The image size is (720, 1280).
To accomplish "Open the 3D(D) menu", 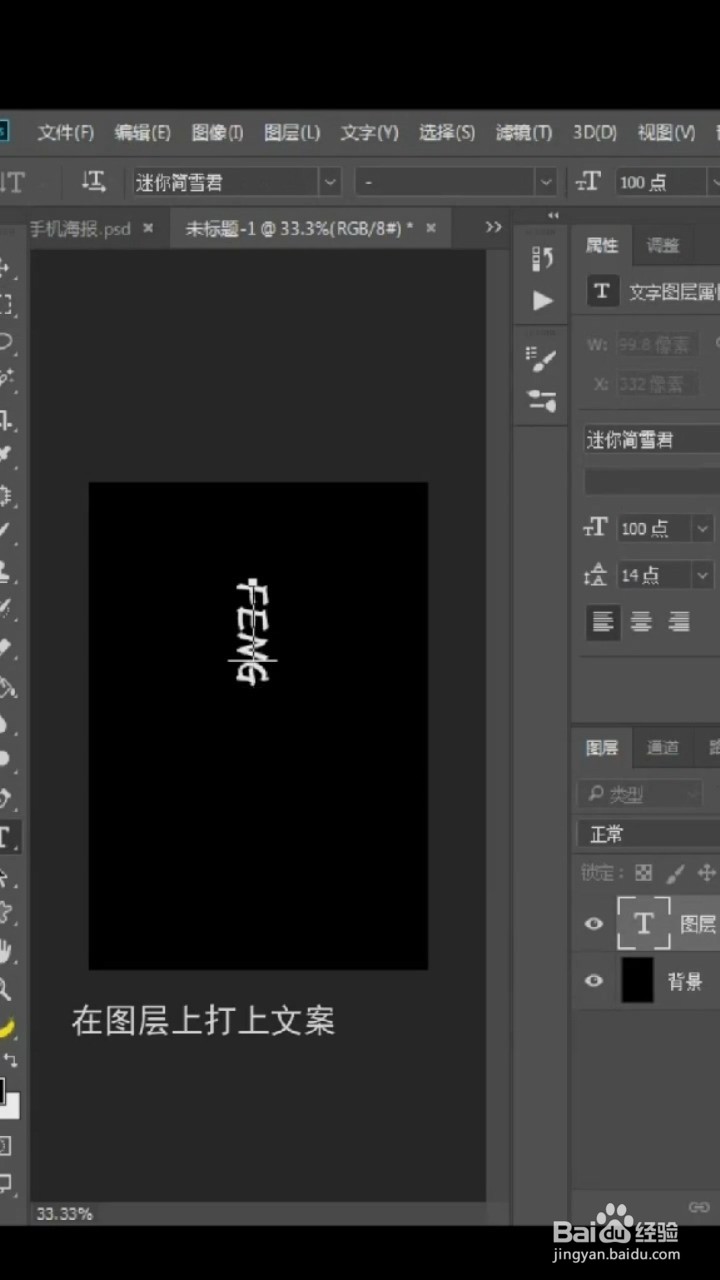I will click(594, 132).
